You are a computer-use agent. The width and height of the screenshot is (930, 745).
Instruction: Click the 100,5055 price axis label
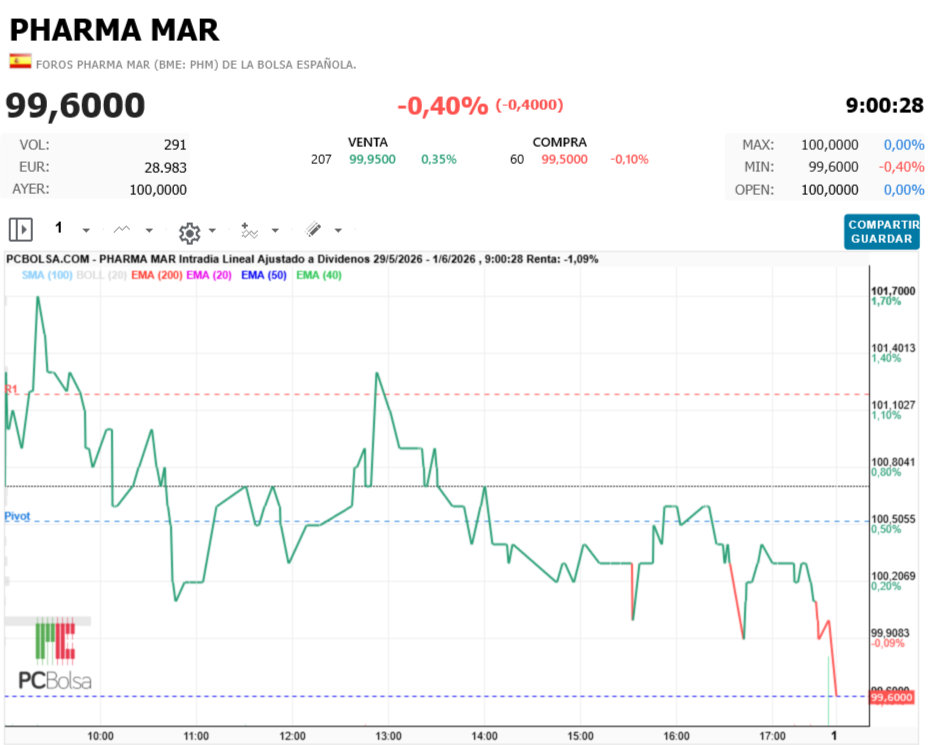pos(893,518)
